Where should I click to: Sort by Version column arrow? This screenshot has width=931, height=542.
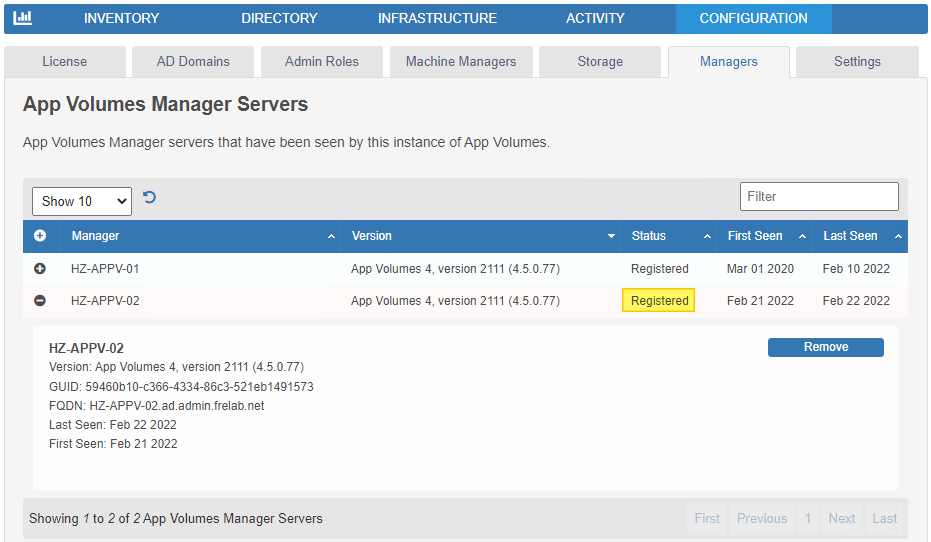pyautogui.click(x=611, y=237)
